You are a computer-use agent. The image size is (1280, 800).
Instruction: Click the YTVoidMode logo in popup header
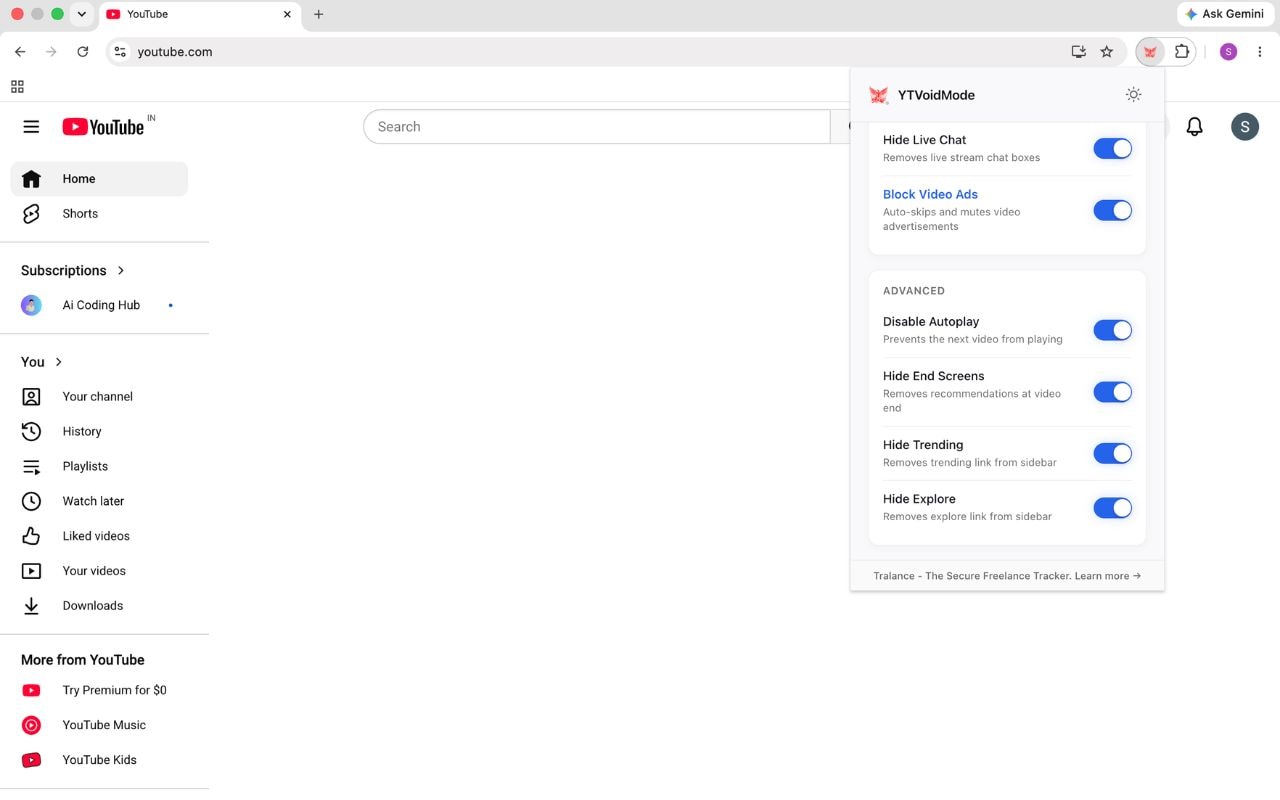pos(878,95)
